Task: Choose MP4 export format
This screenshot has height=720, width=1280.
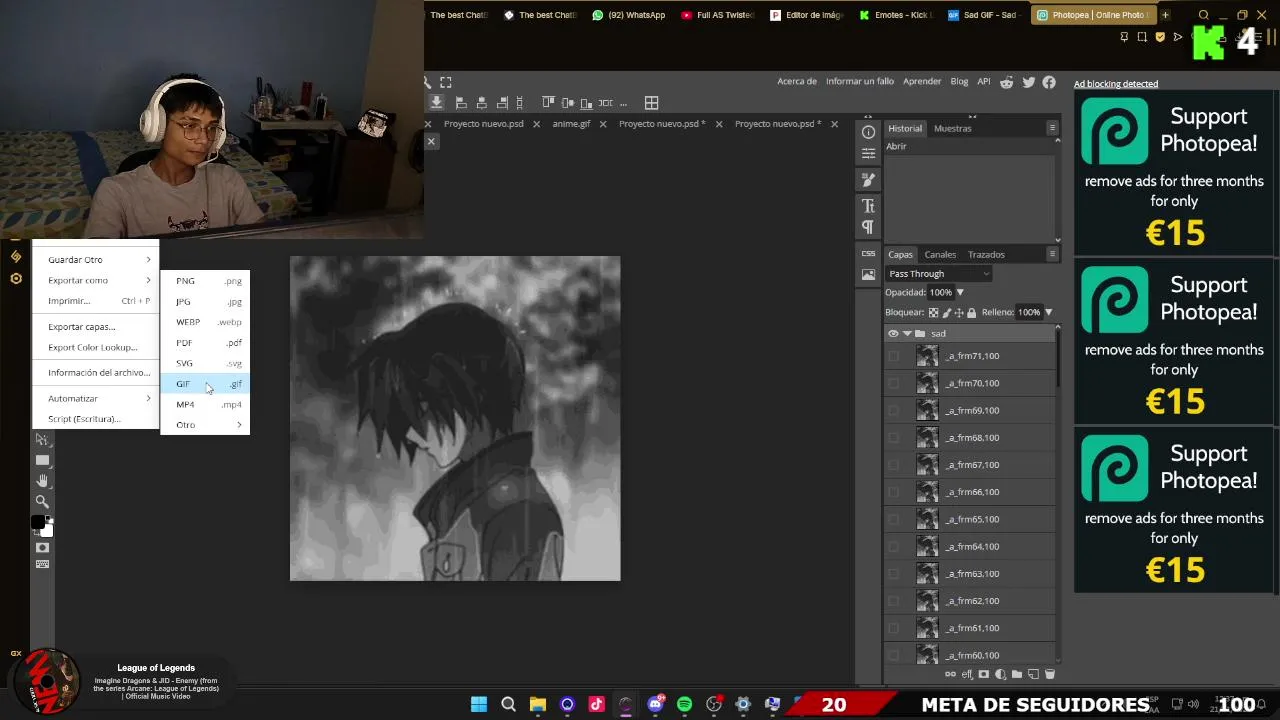Action: tap(205, 405)
